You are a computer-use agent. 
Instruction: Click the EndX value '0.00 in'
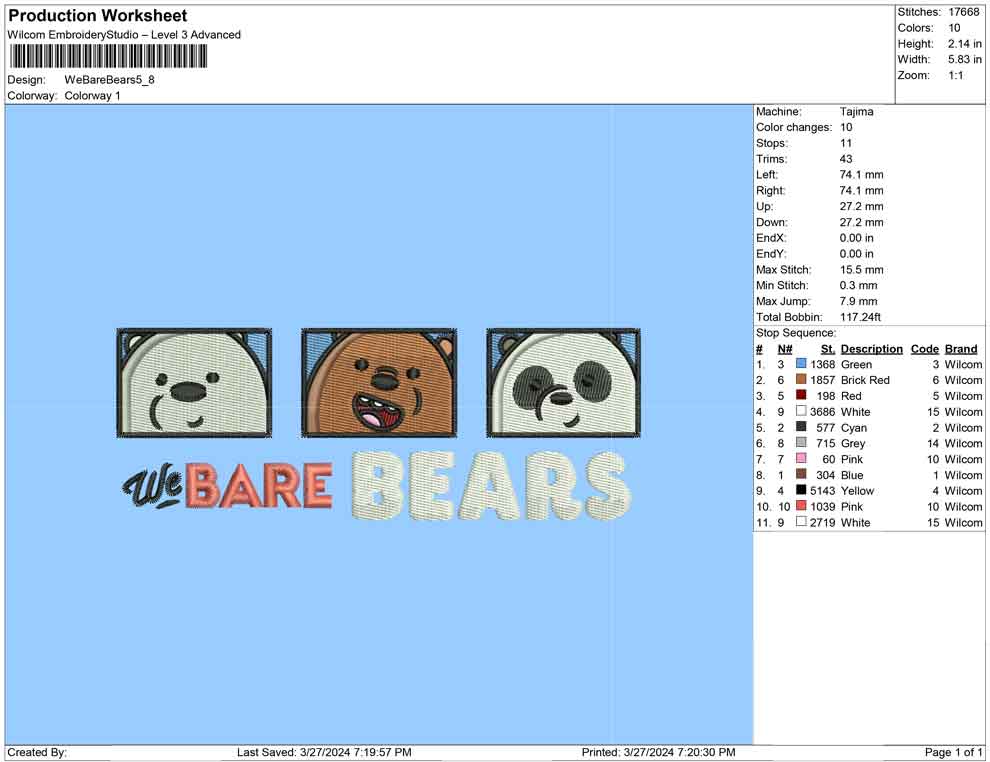pyautogui.click(x=857, y=238)
